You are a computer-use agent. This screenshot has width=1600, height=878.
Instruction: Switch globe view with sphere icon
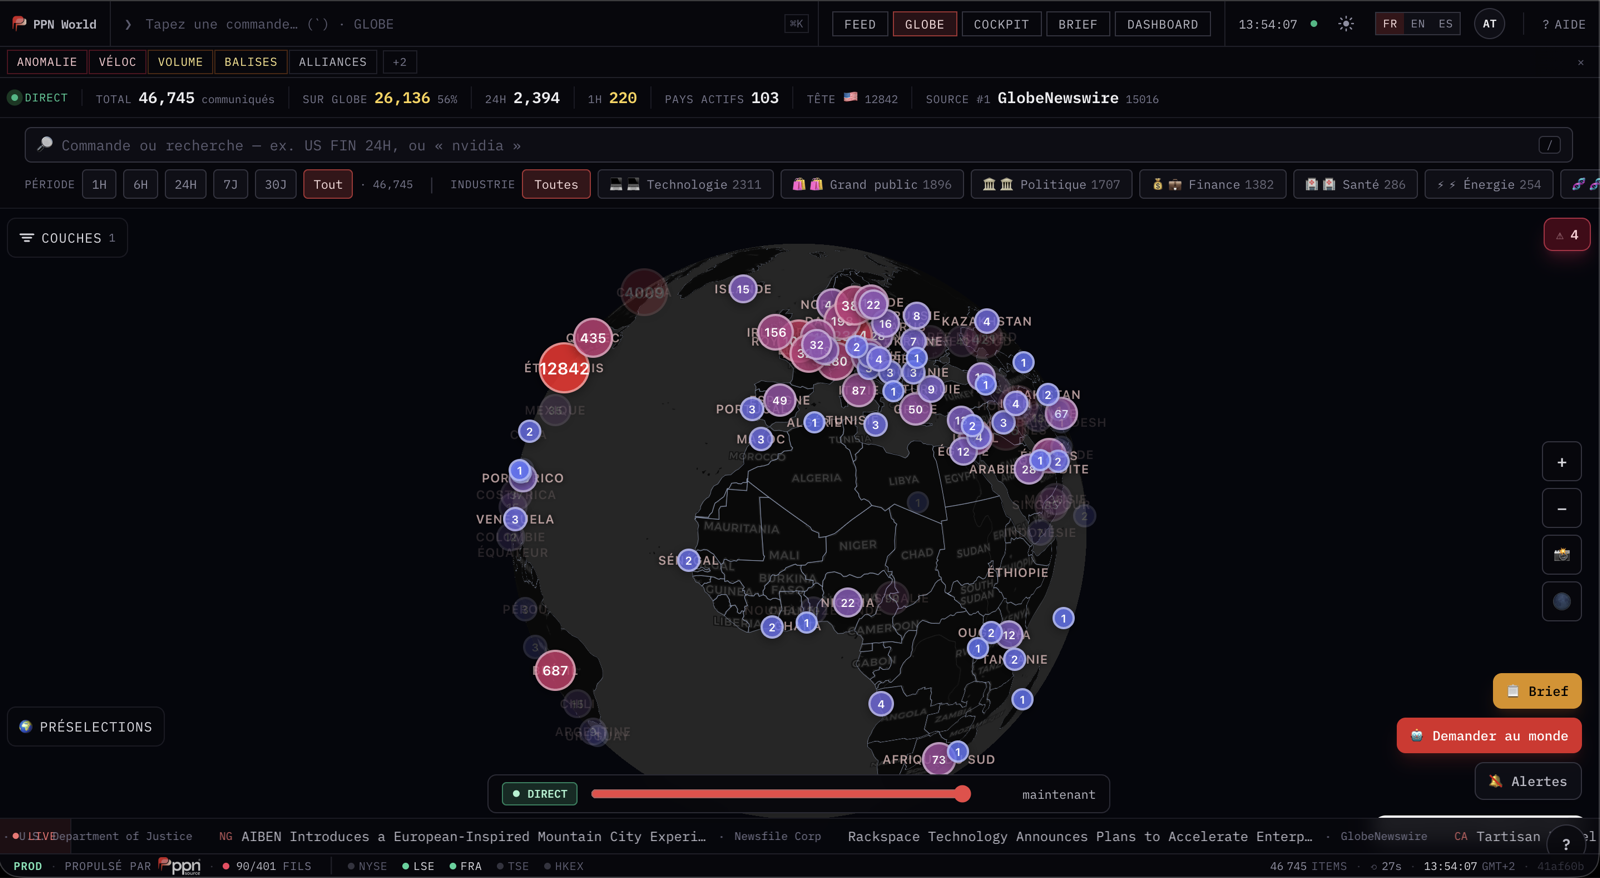[1561, 602]
